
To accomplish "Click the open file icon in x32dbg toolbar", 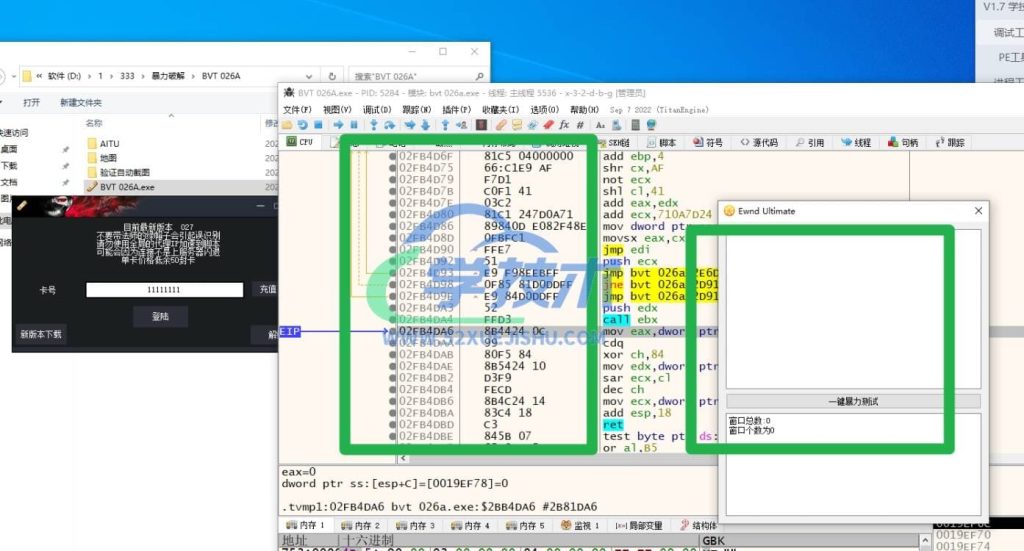I will pos(288,125).
